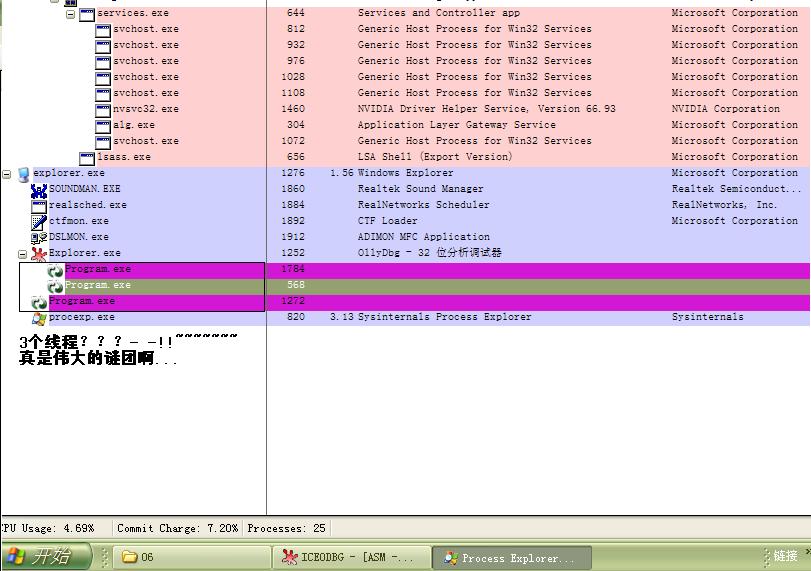Click the svchost.exe icon in PID 1028 row
Screen dimensions: 811x571
click(103, 78)
